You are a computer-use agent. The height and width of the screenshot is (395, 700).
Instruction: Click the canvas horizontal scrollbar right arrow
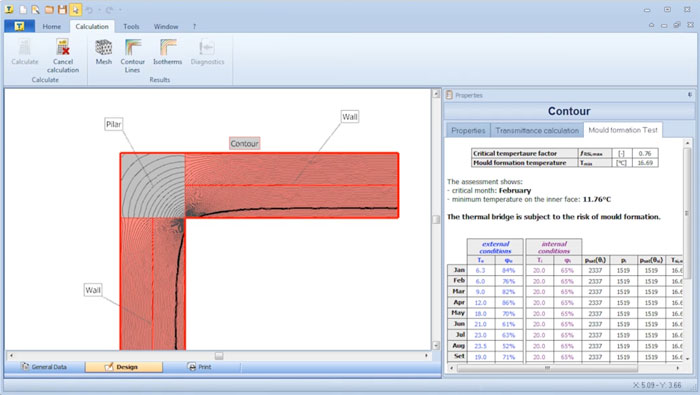[427, 356]
